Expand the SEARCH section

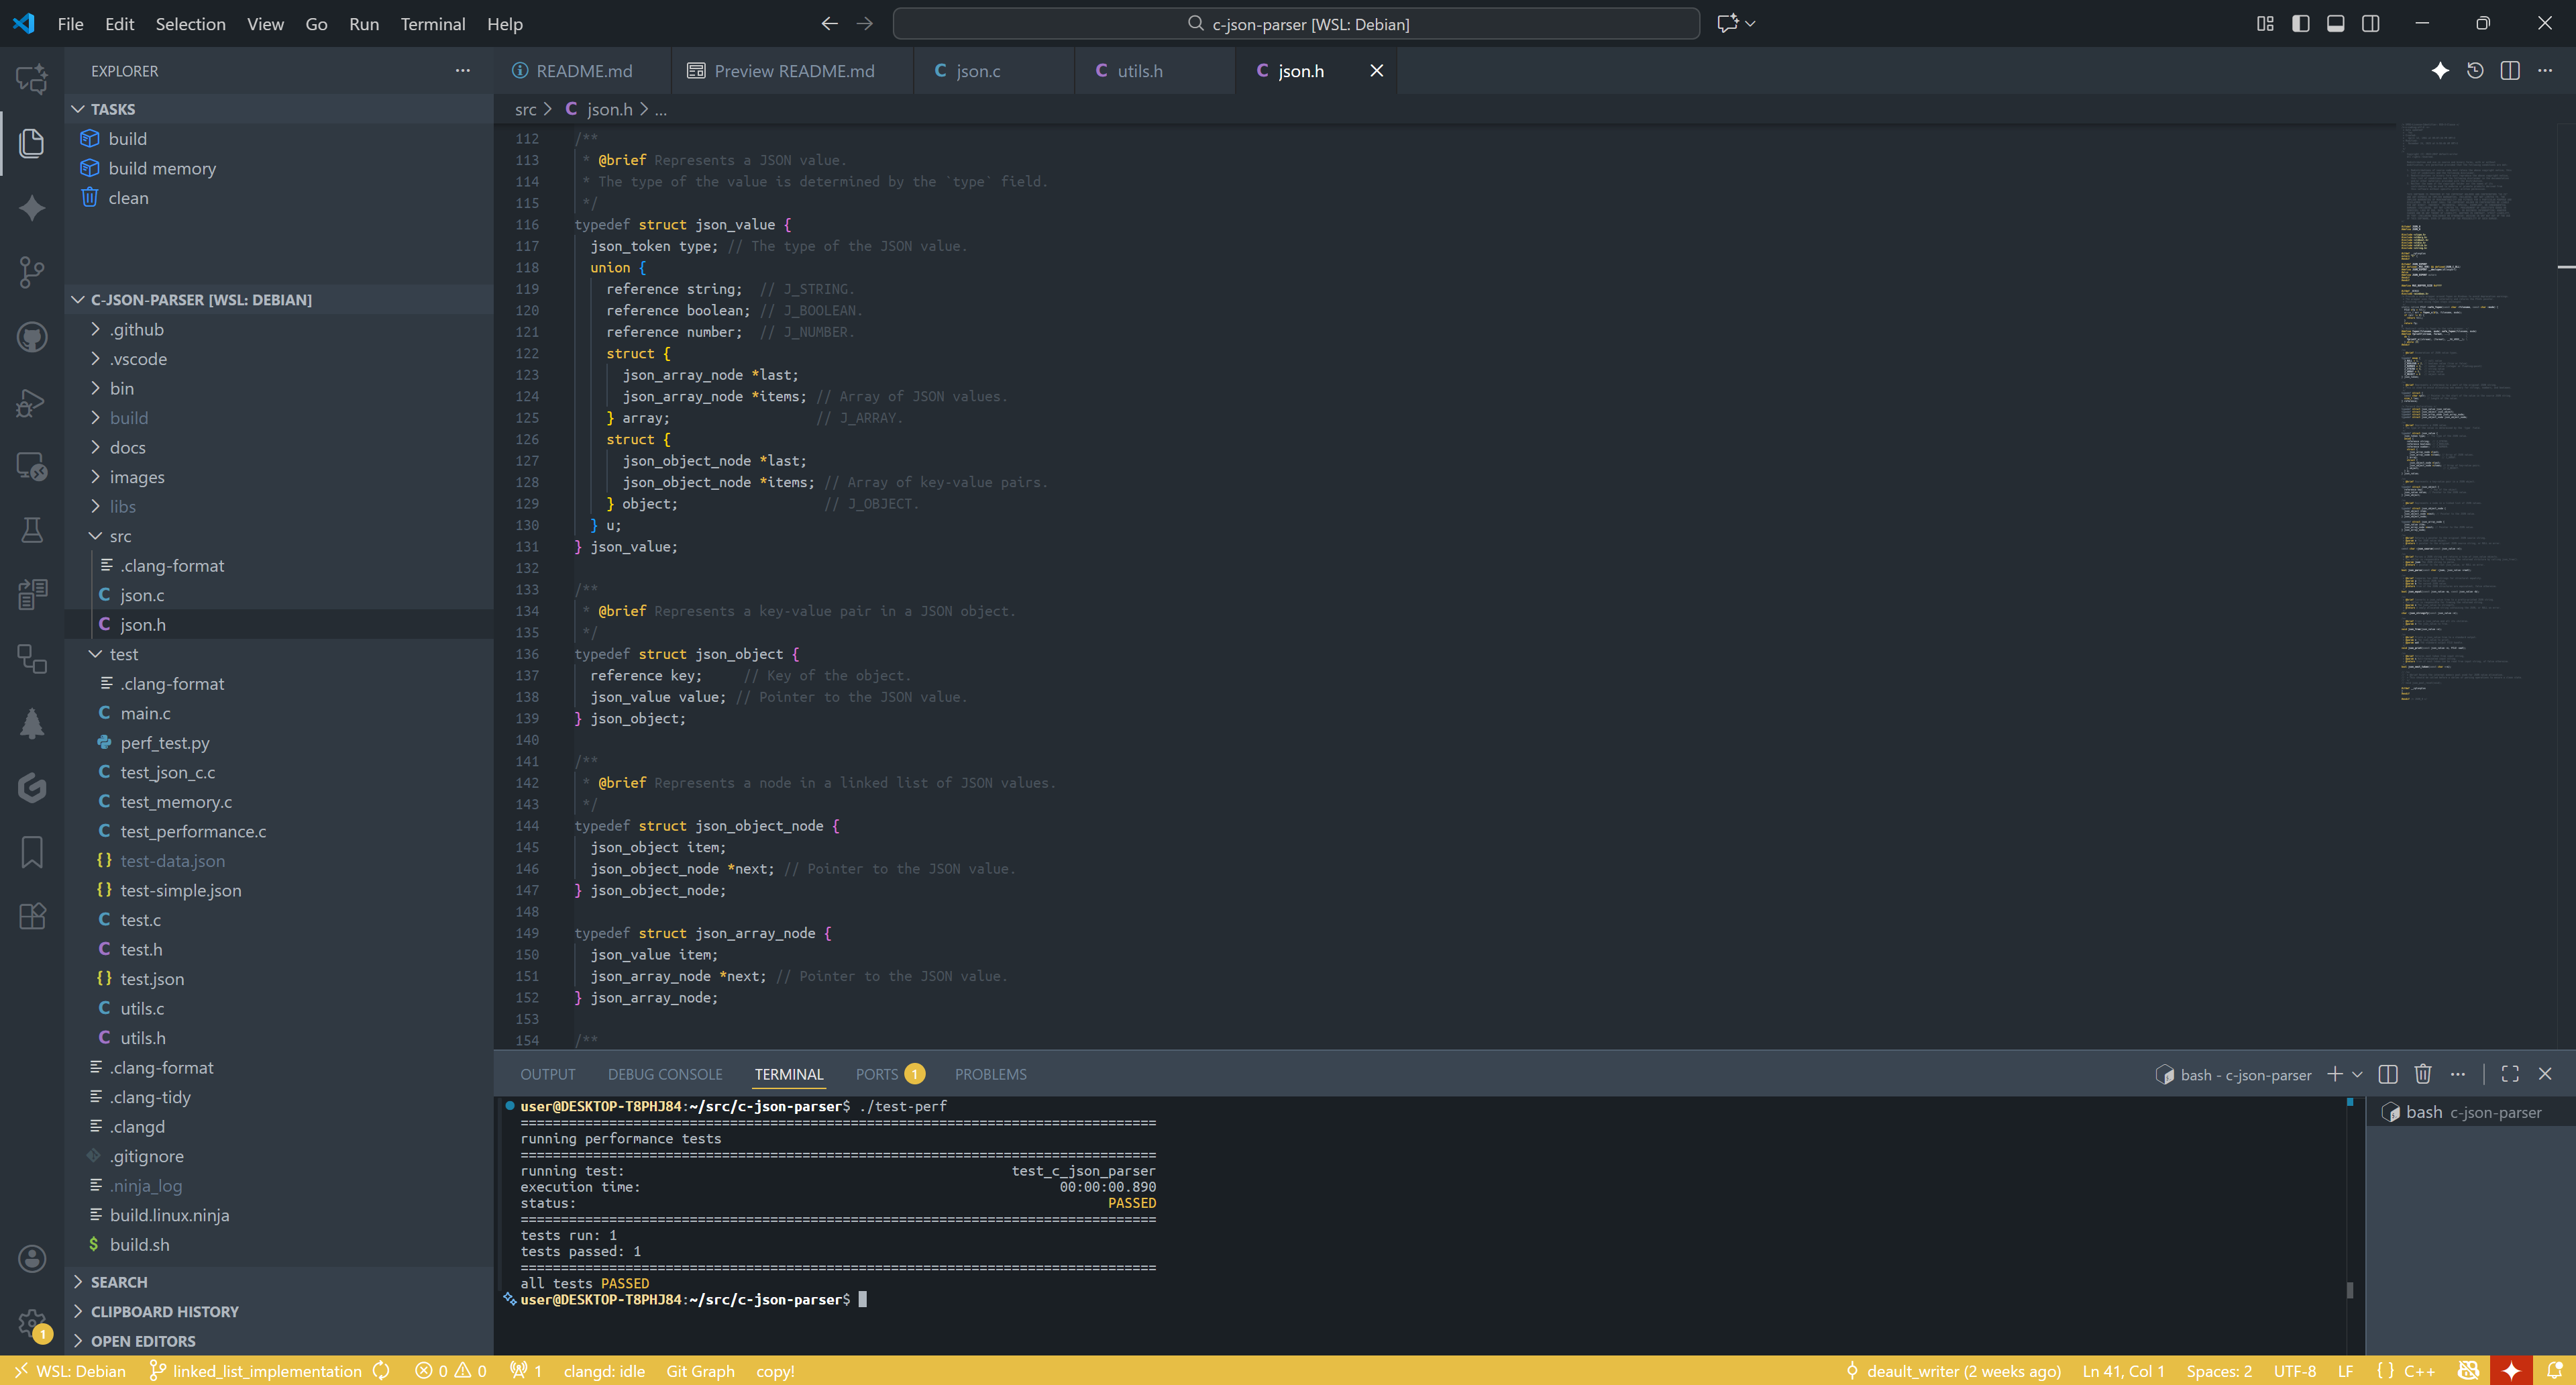279,1282
